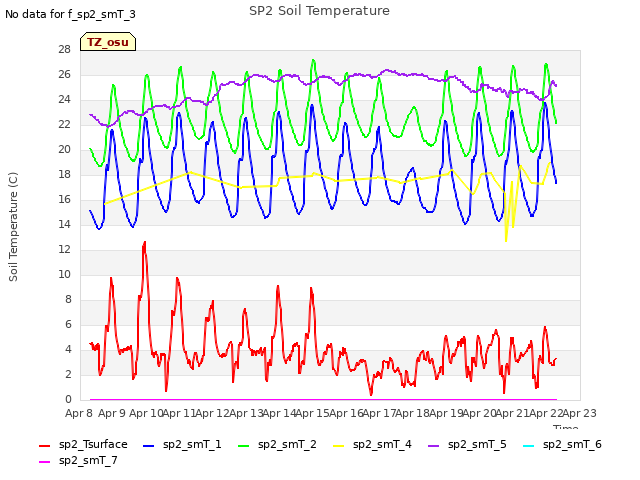Click the 0 y-axis tick label

coord(68,399)
